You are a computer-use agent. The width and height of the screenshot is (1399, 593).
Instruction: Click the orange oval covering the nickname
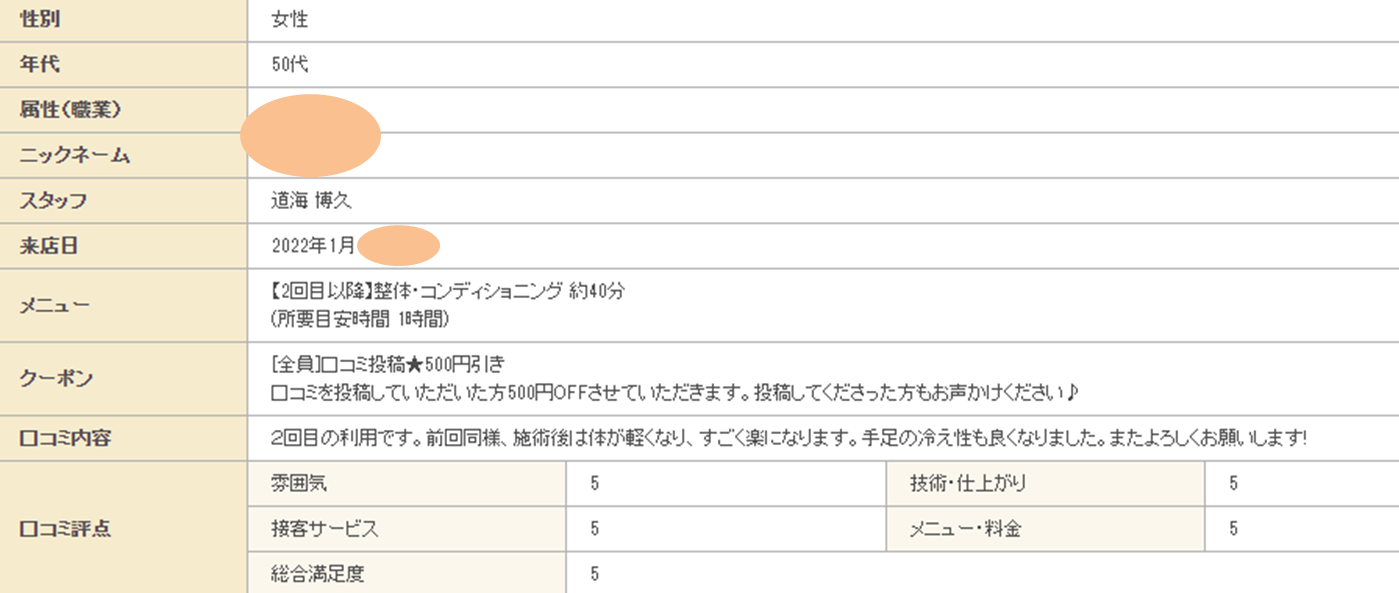311,136
